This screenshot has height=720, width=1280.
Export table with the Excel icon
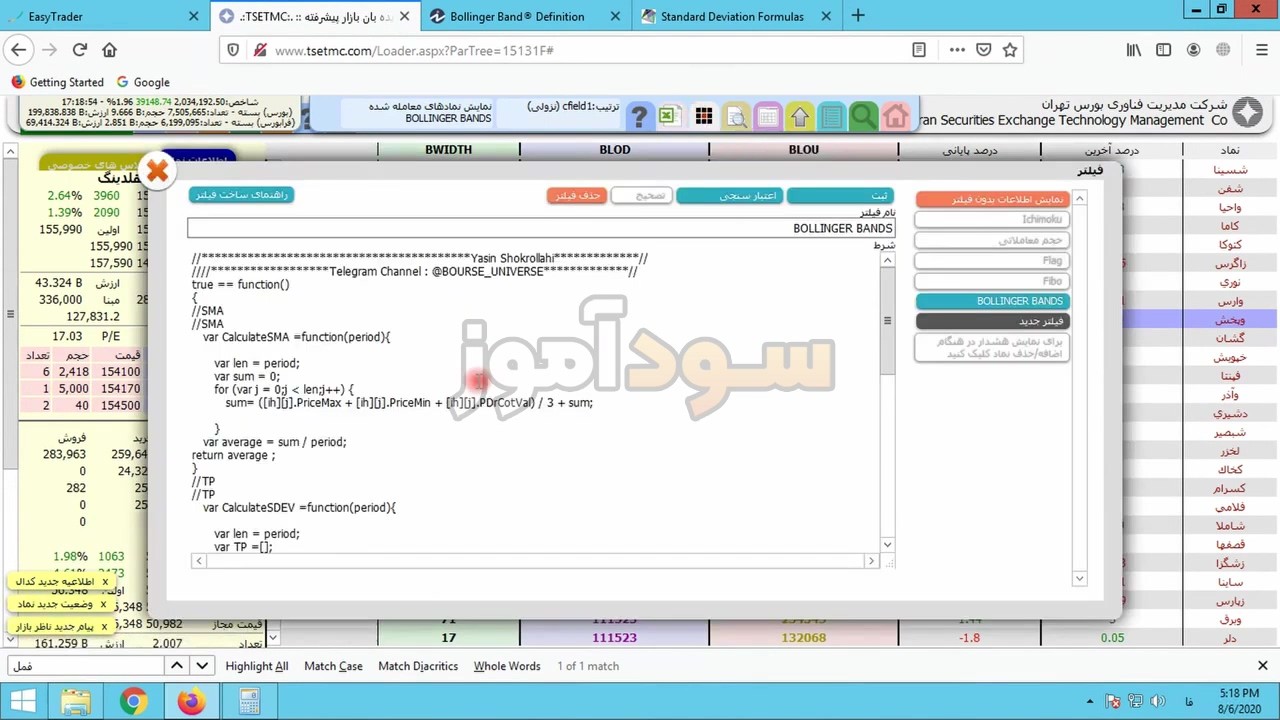click(x=668, y=116)
